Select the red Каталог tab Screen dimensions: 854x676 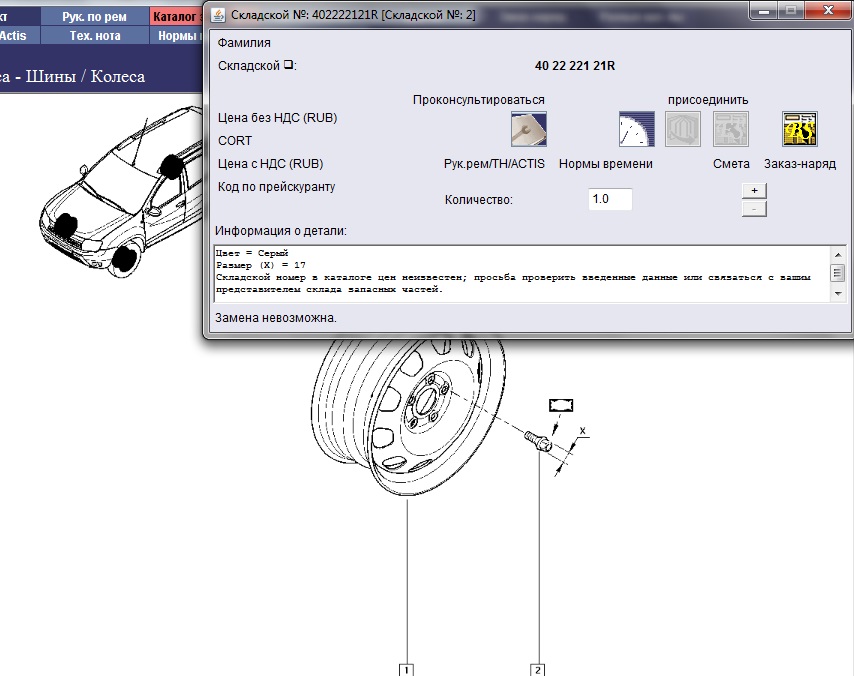(177, 17)
